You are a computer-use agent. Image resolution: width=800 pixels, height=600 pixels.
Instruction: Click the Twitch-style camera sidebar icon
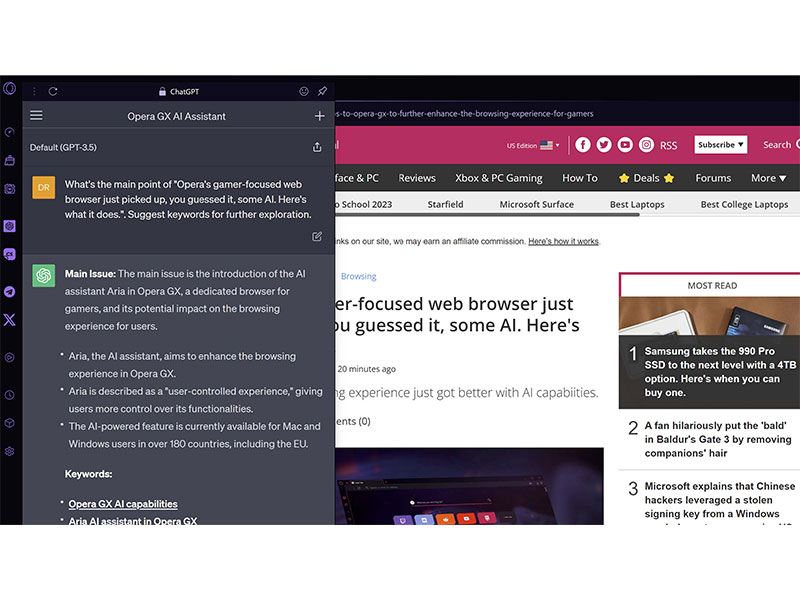[10, 189]
